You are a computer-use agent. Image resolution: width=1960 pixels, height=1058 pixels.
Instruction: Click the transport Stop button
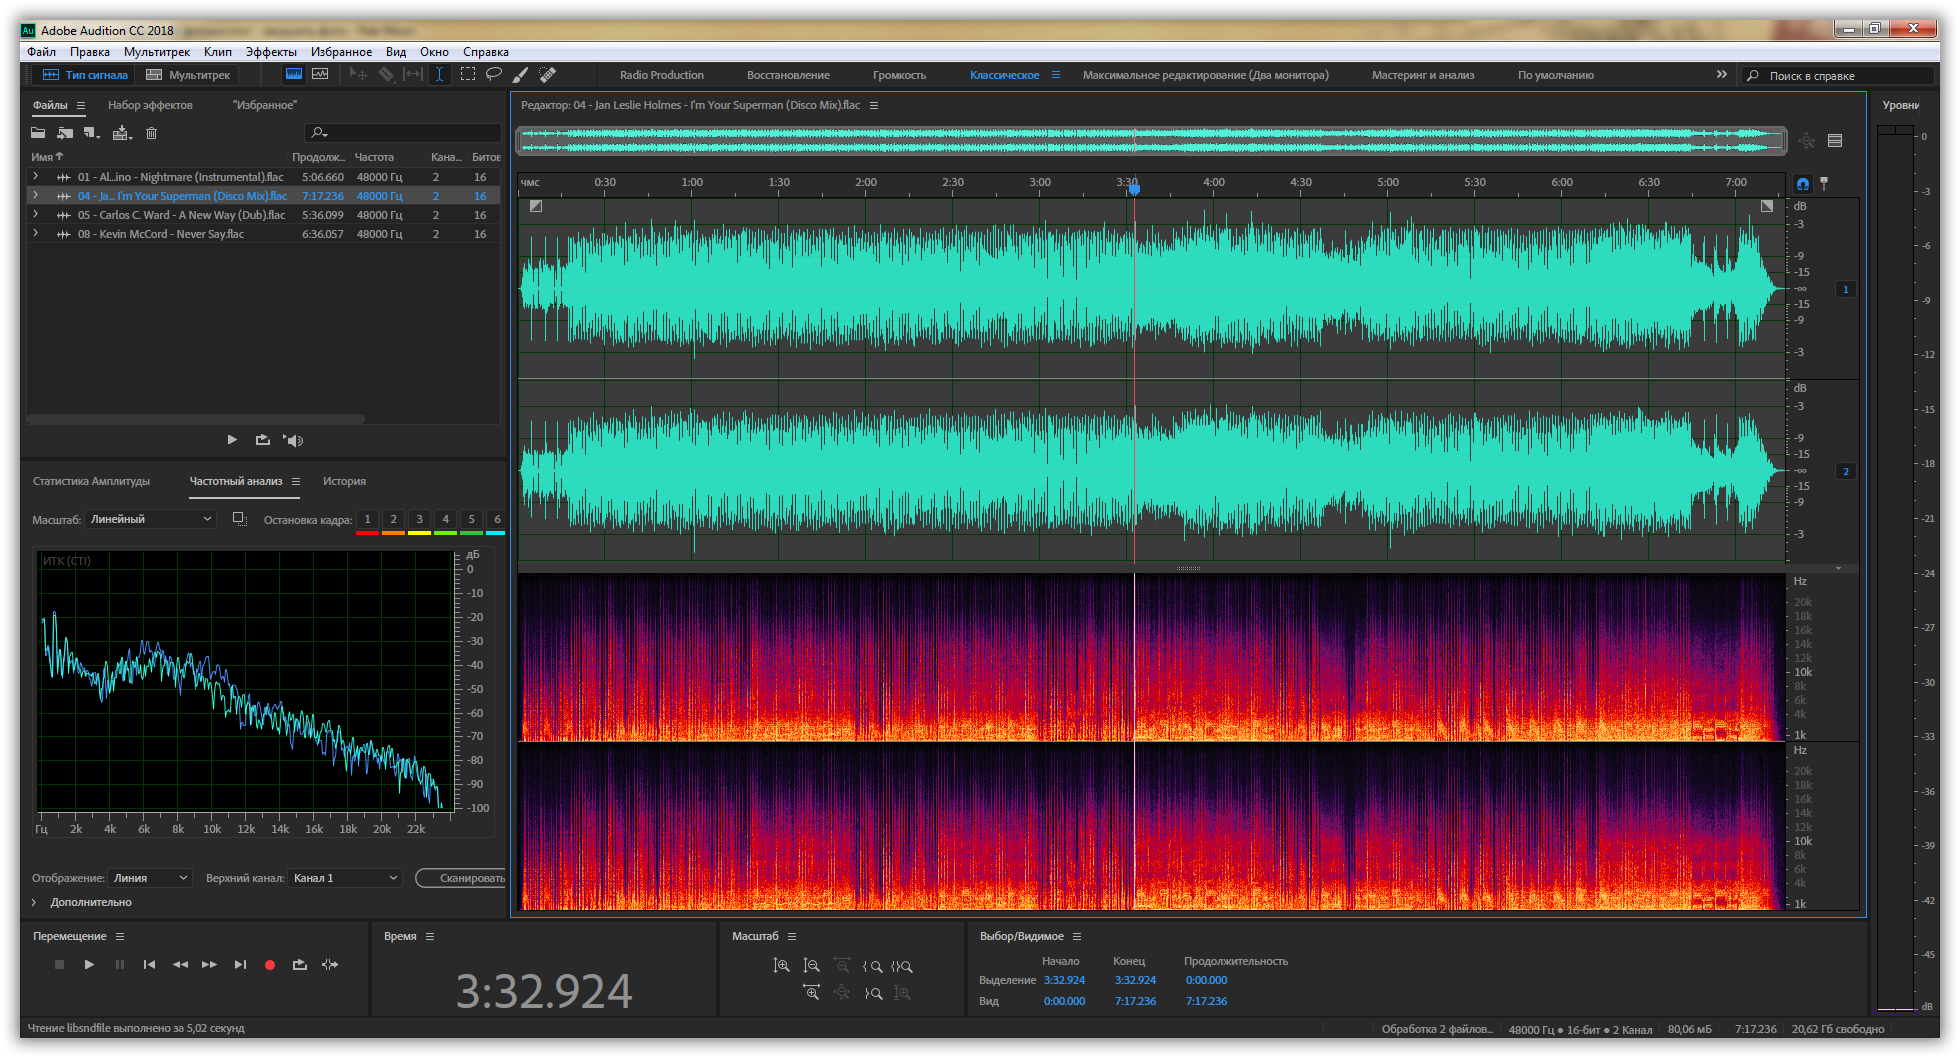(59, 965)
